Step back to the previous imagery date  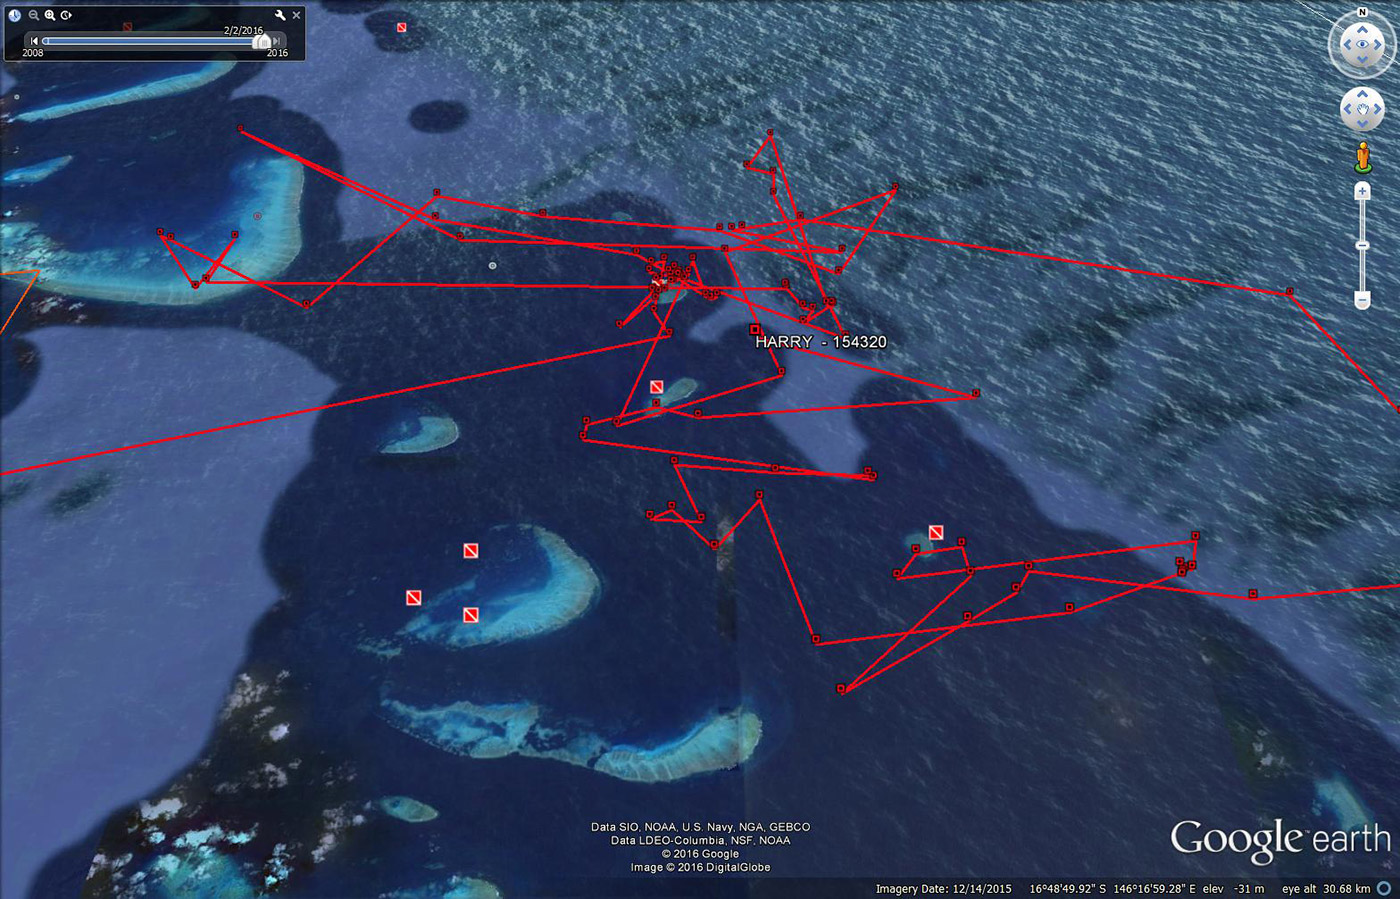pos(34,41)
